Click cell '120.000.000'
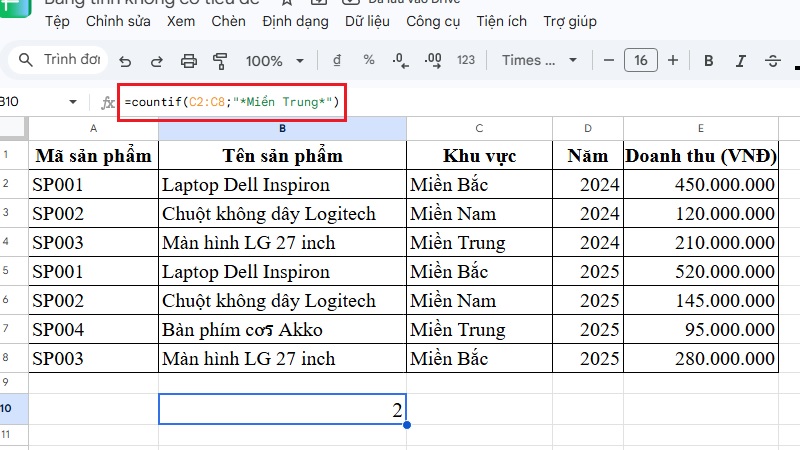Image resolution: width=800 pixels, height=450 pixels. click(x=701, y=213)
